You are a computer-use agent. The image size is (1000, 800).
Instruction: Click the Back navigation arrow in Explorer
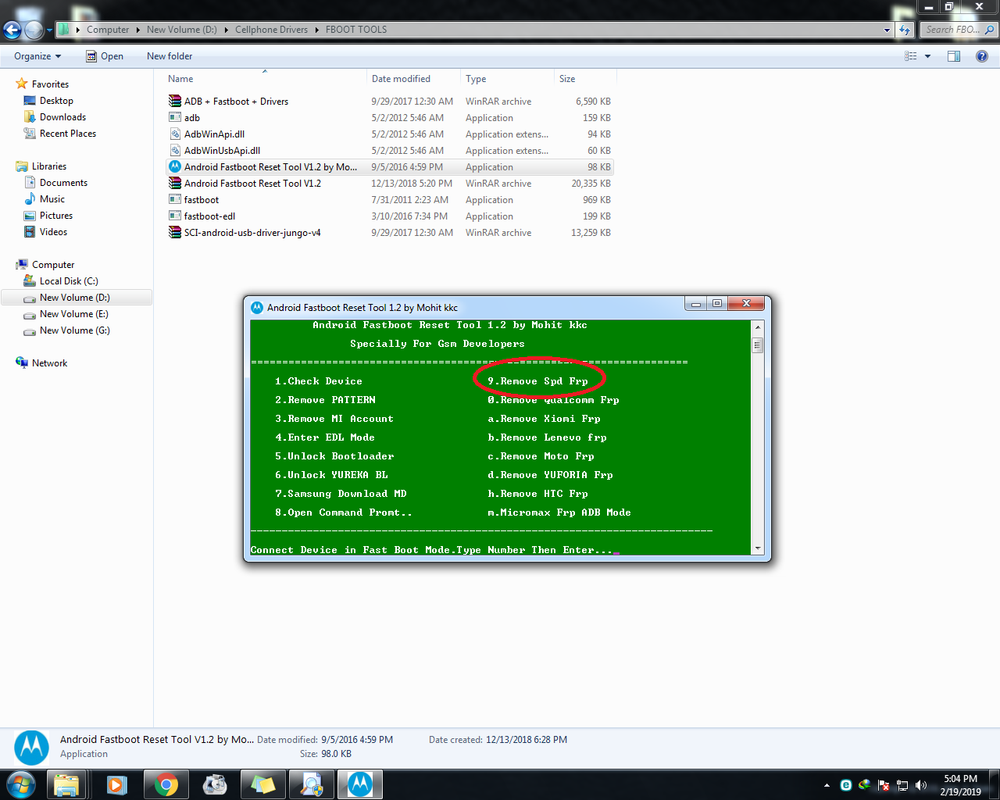coord(12,30)
